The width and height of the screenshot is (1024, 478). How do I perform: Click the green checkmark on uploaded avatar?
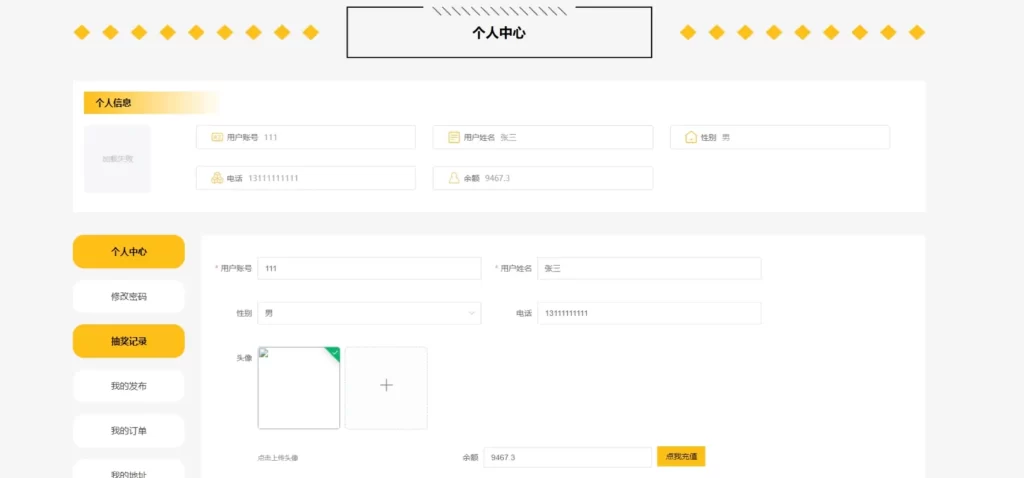[x=334, y=352]
